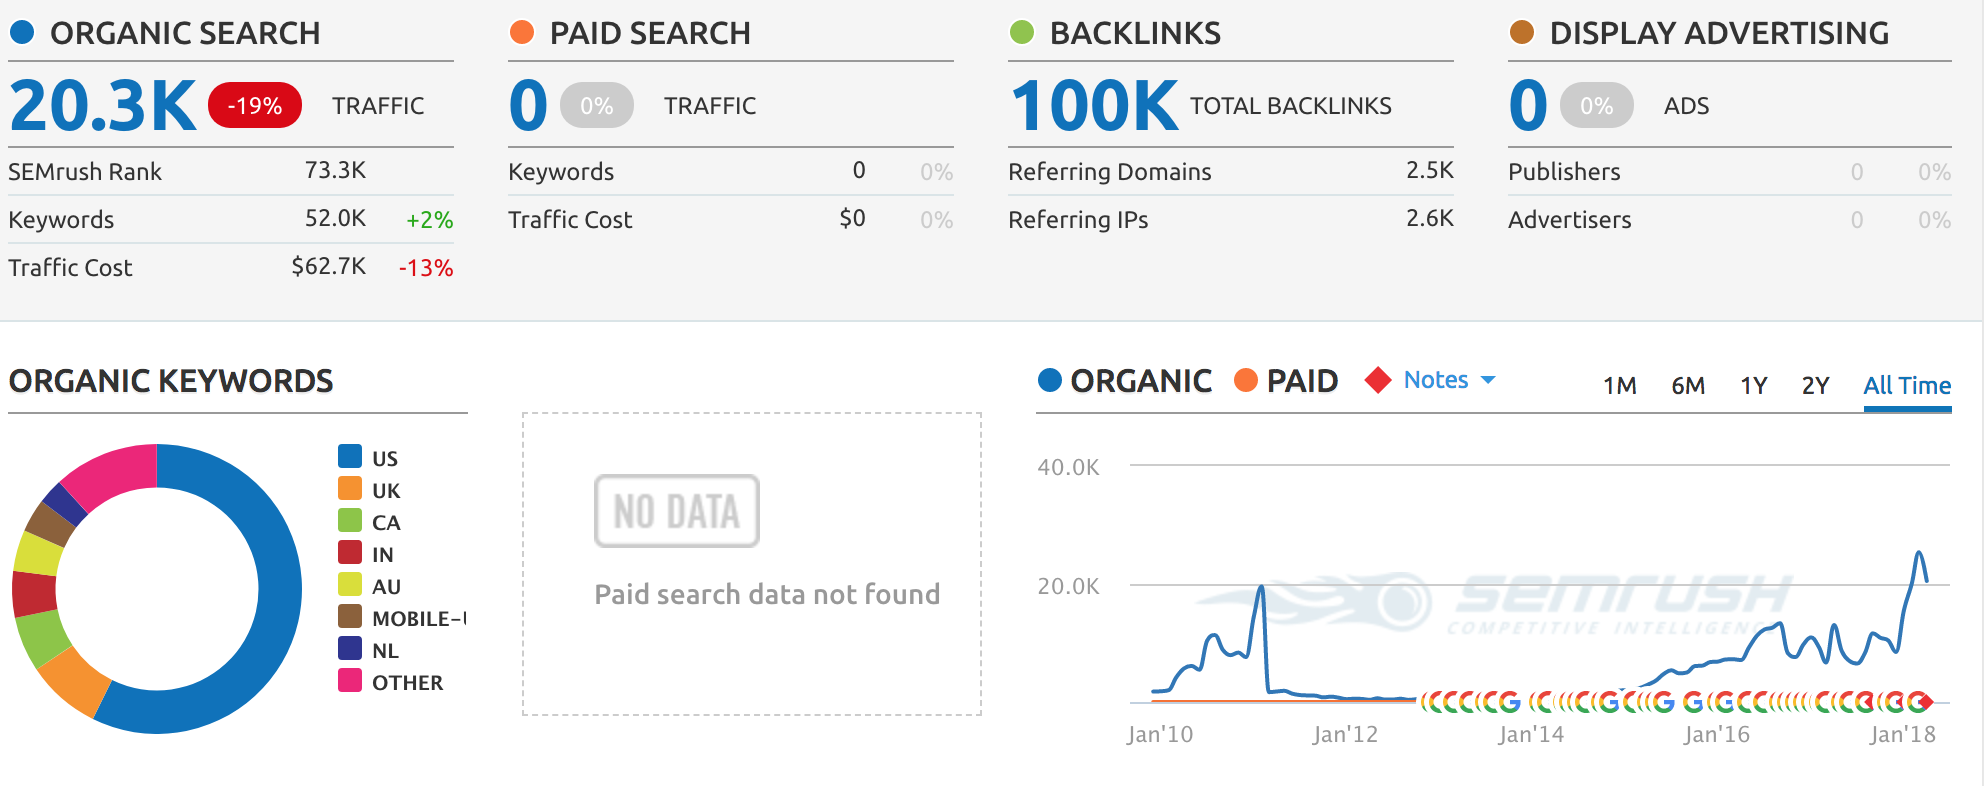Open the ORGANIC KEYWORDS section heading

point(171,381)
